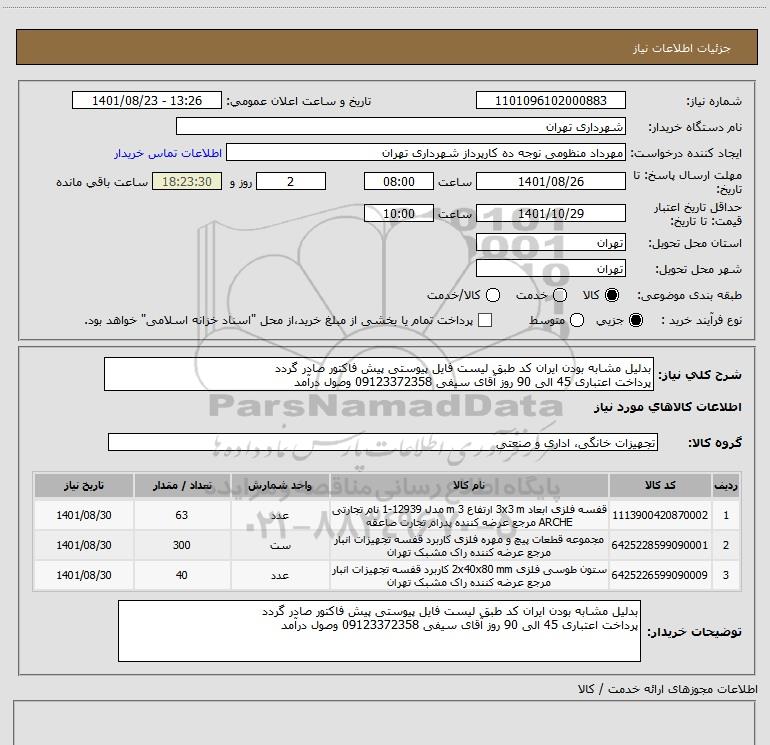Image resolution: width=770 pixels, height=745 pixels.
Task: Click product code 6425226599090009
Action: [x=660, y=575]
